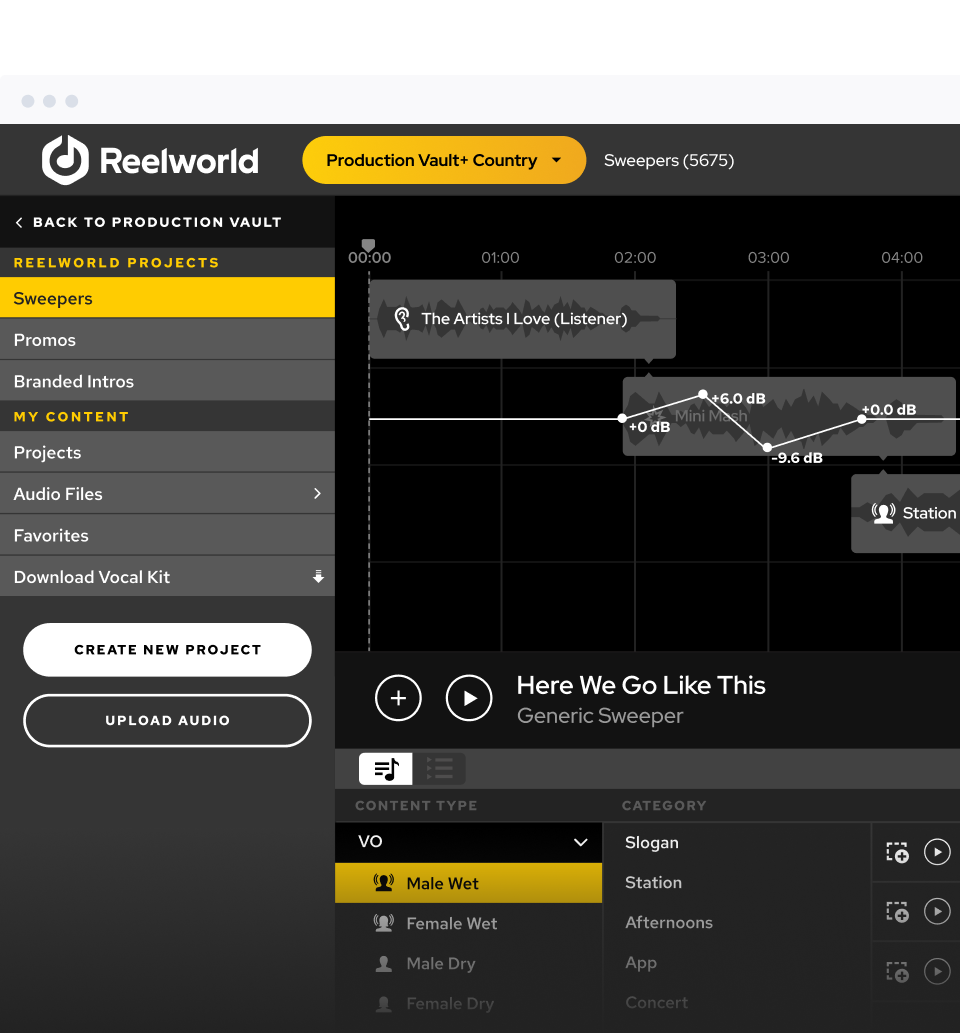Play the Here We Go Like This sweeper
960x1033 pixels.
tap(469, 698)
